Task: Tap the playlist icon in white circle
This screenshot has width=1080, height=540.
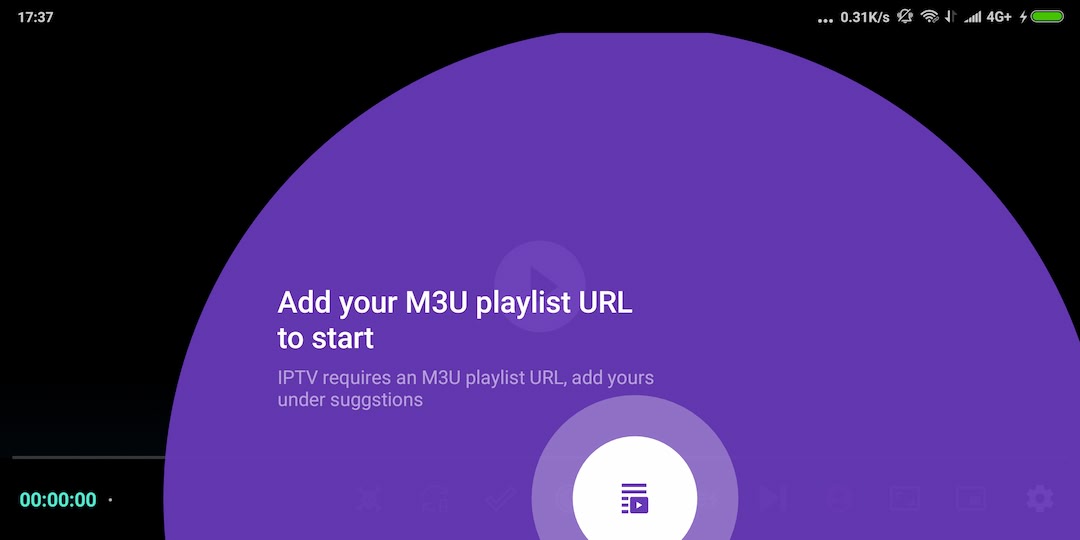Action: [x=634, y=498]
